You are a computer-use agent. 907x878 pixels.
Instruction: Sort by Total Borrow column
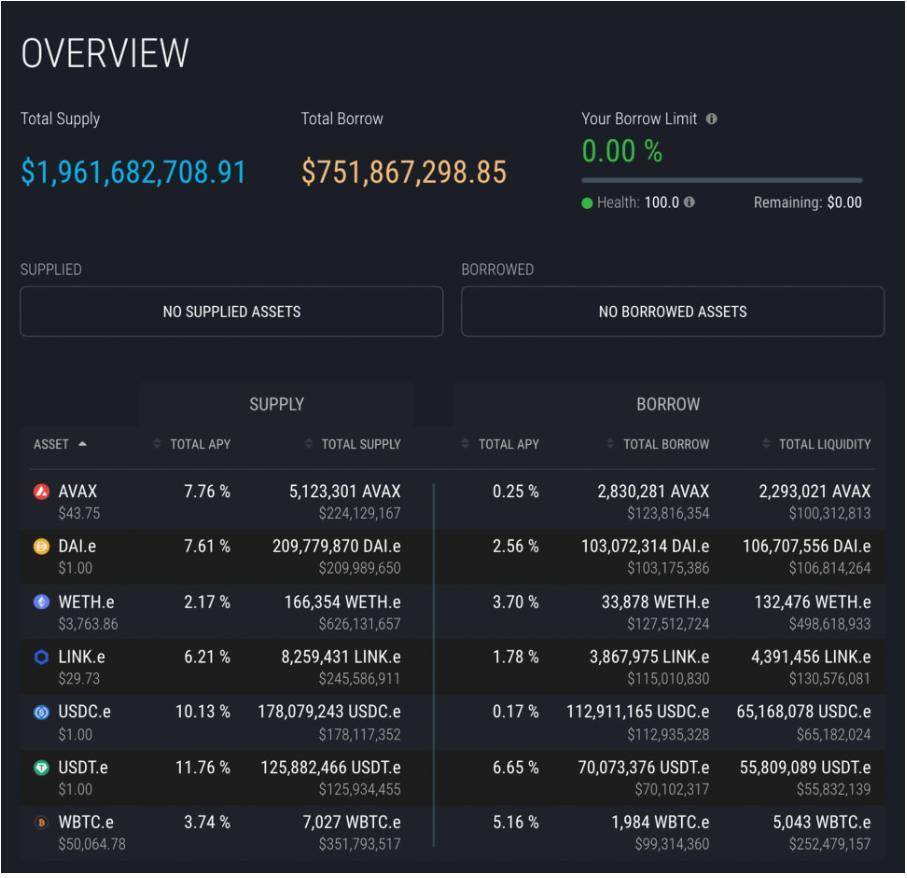(658, 444)
